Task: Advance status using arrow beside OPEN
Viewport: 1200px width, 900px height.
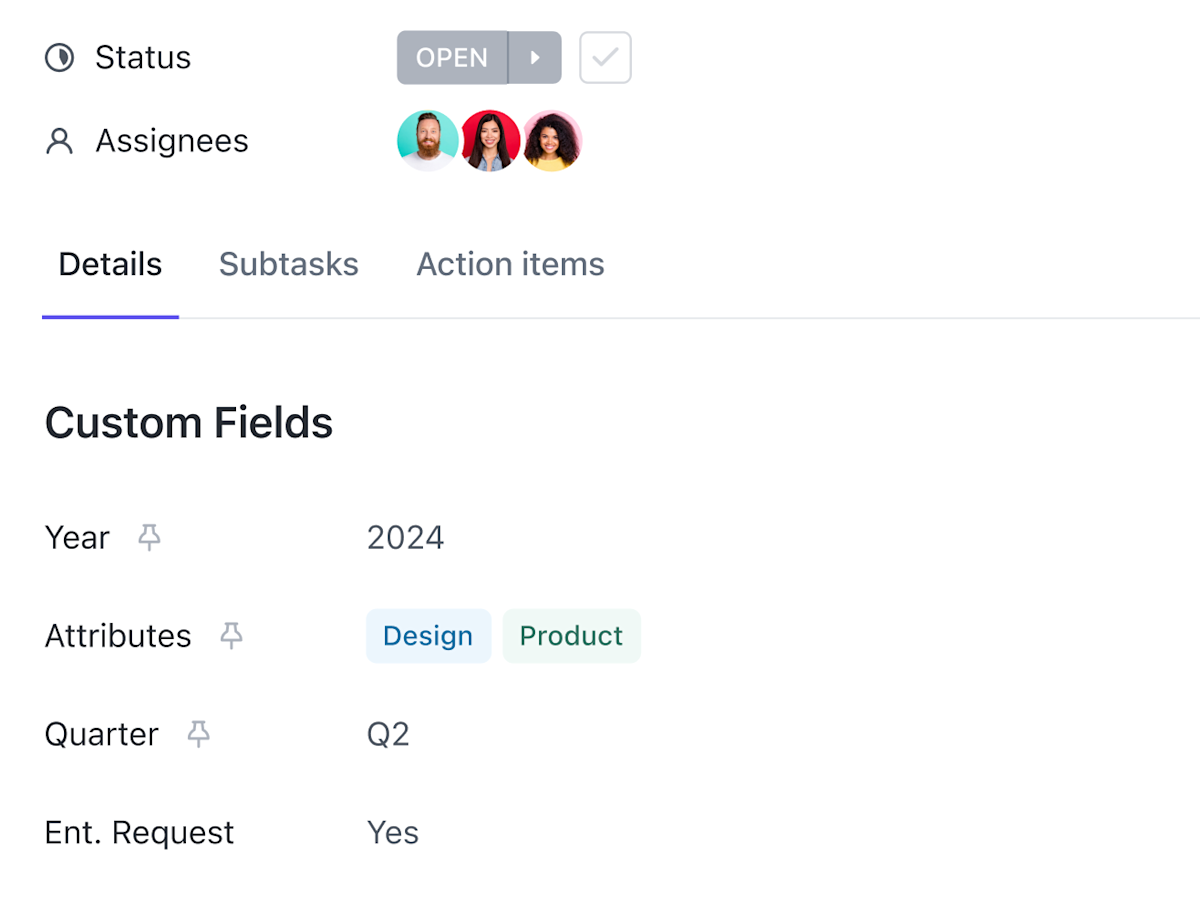Action: pyautogui.click(x=535, y=58)
